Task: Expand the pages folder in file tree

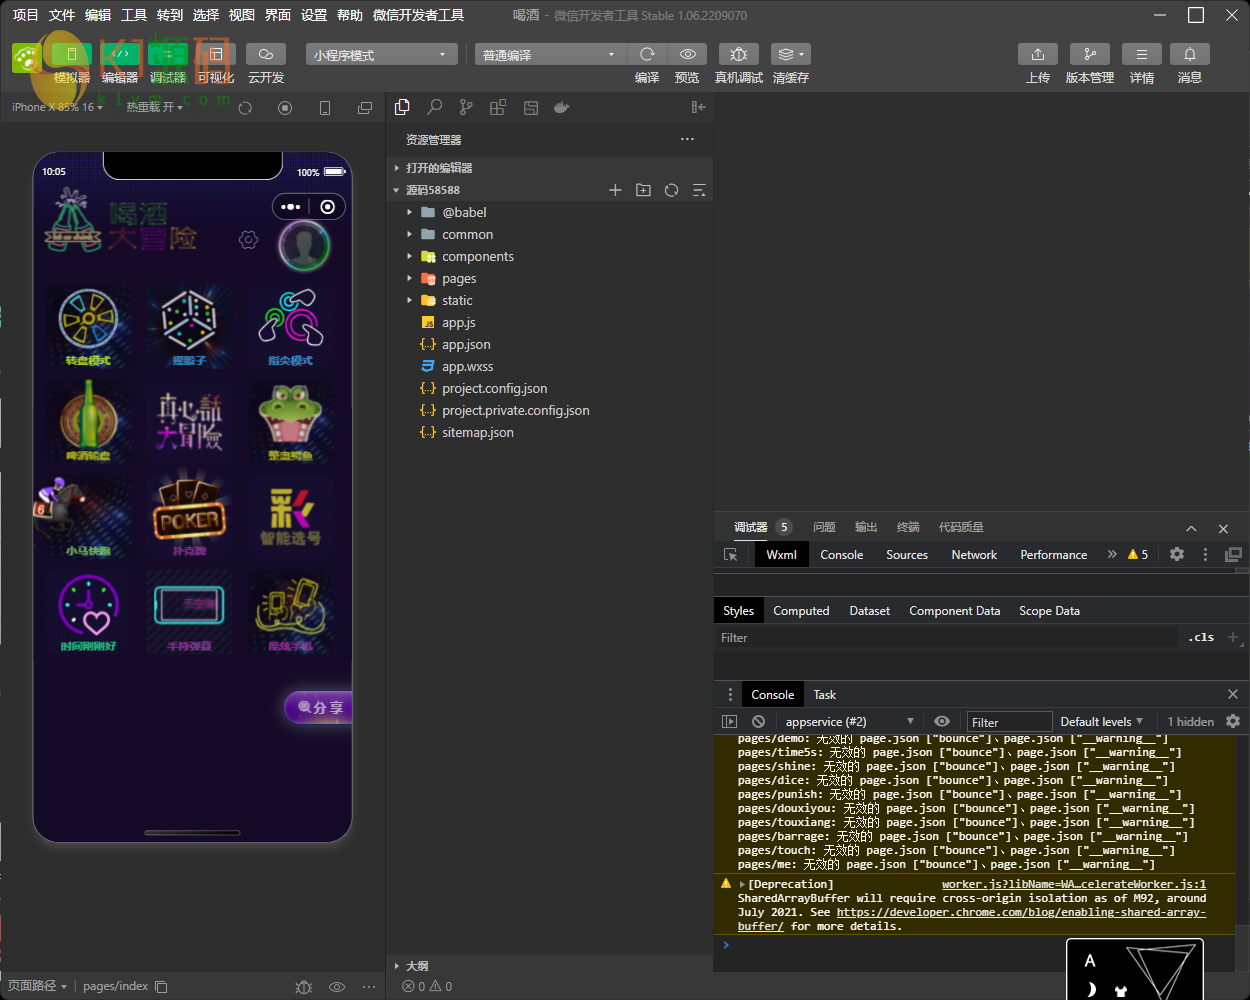Action: (459, 279)
